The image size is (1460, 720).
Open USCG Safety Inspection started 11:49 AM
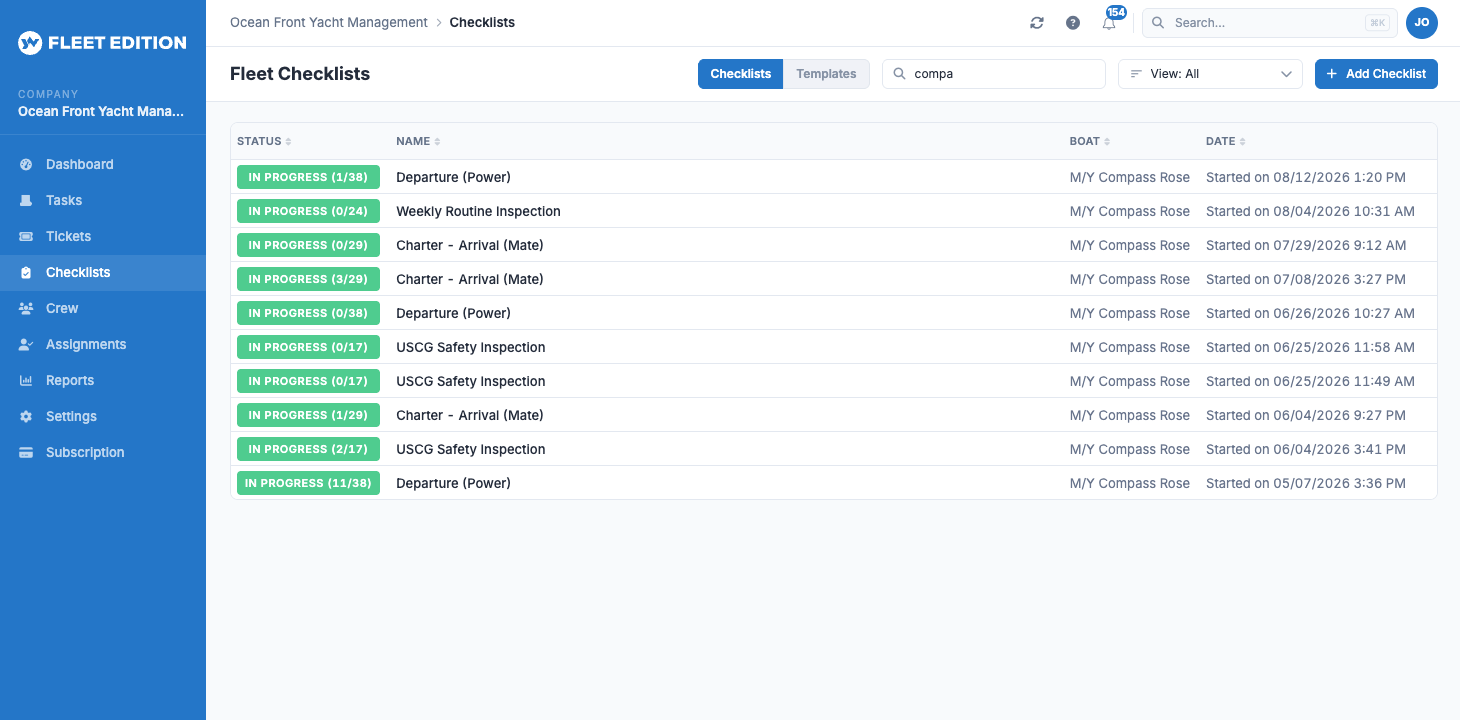pos(471,381)
